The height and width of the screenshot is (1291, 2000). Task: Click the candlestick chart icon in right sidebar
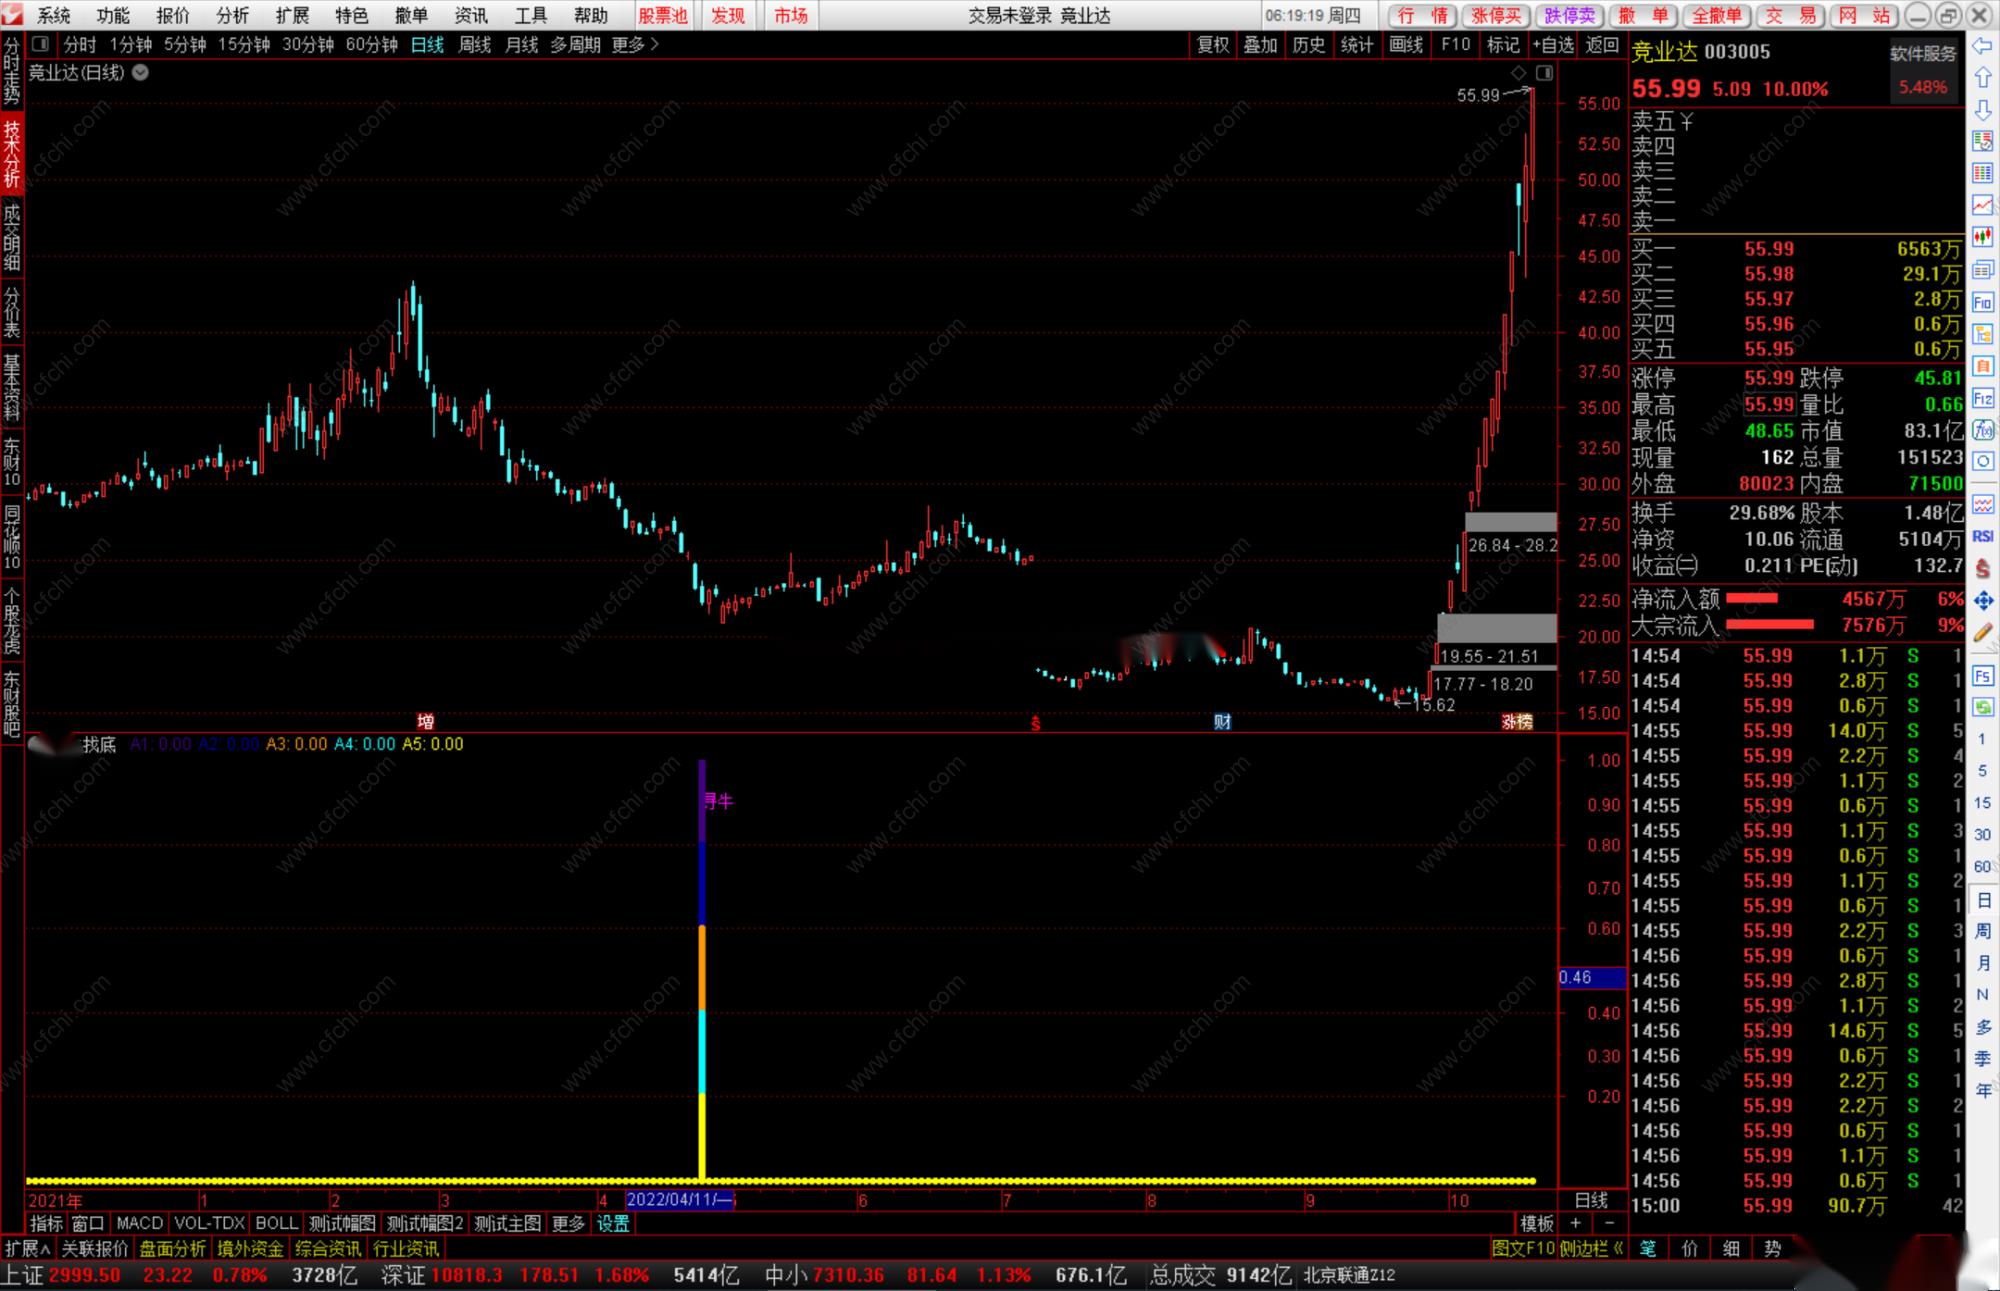(x=1983, y=237)
